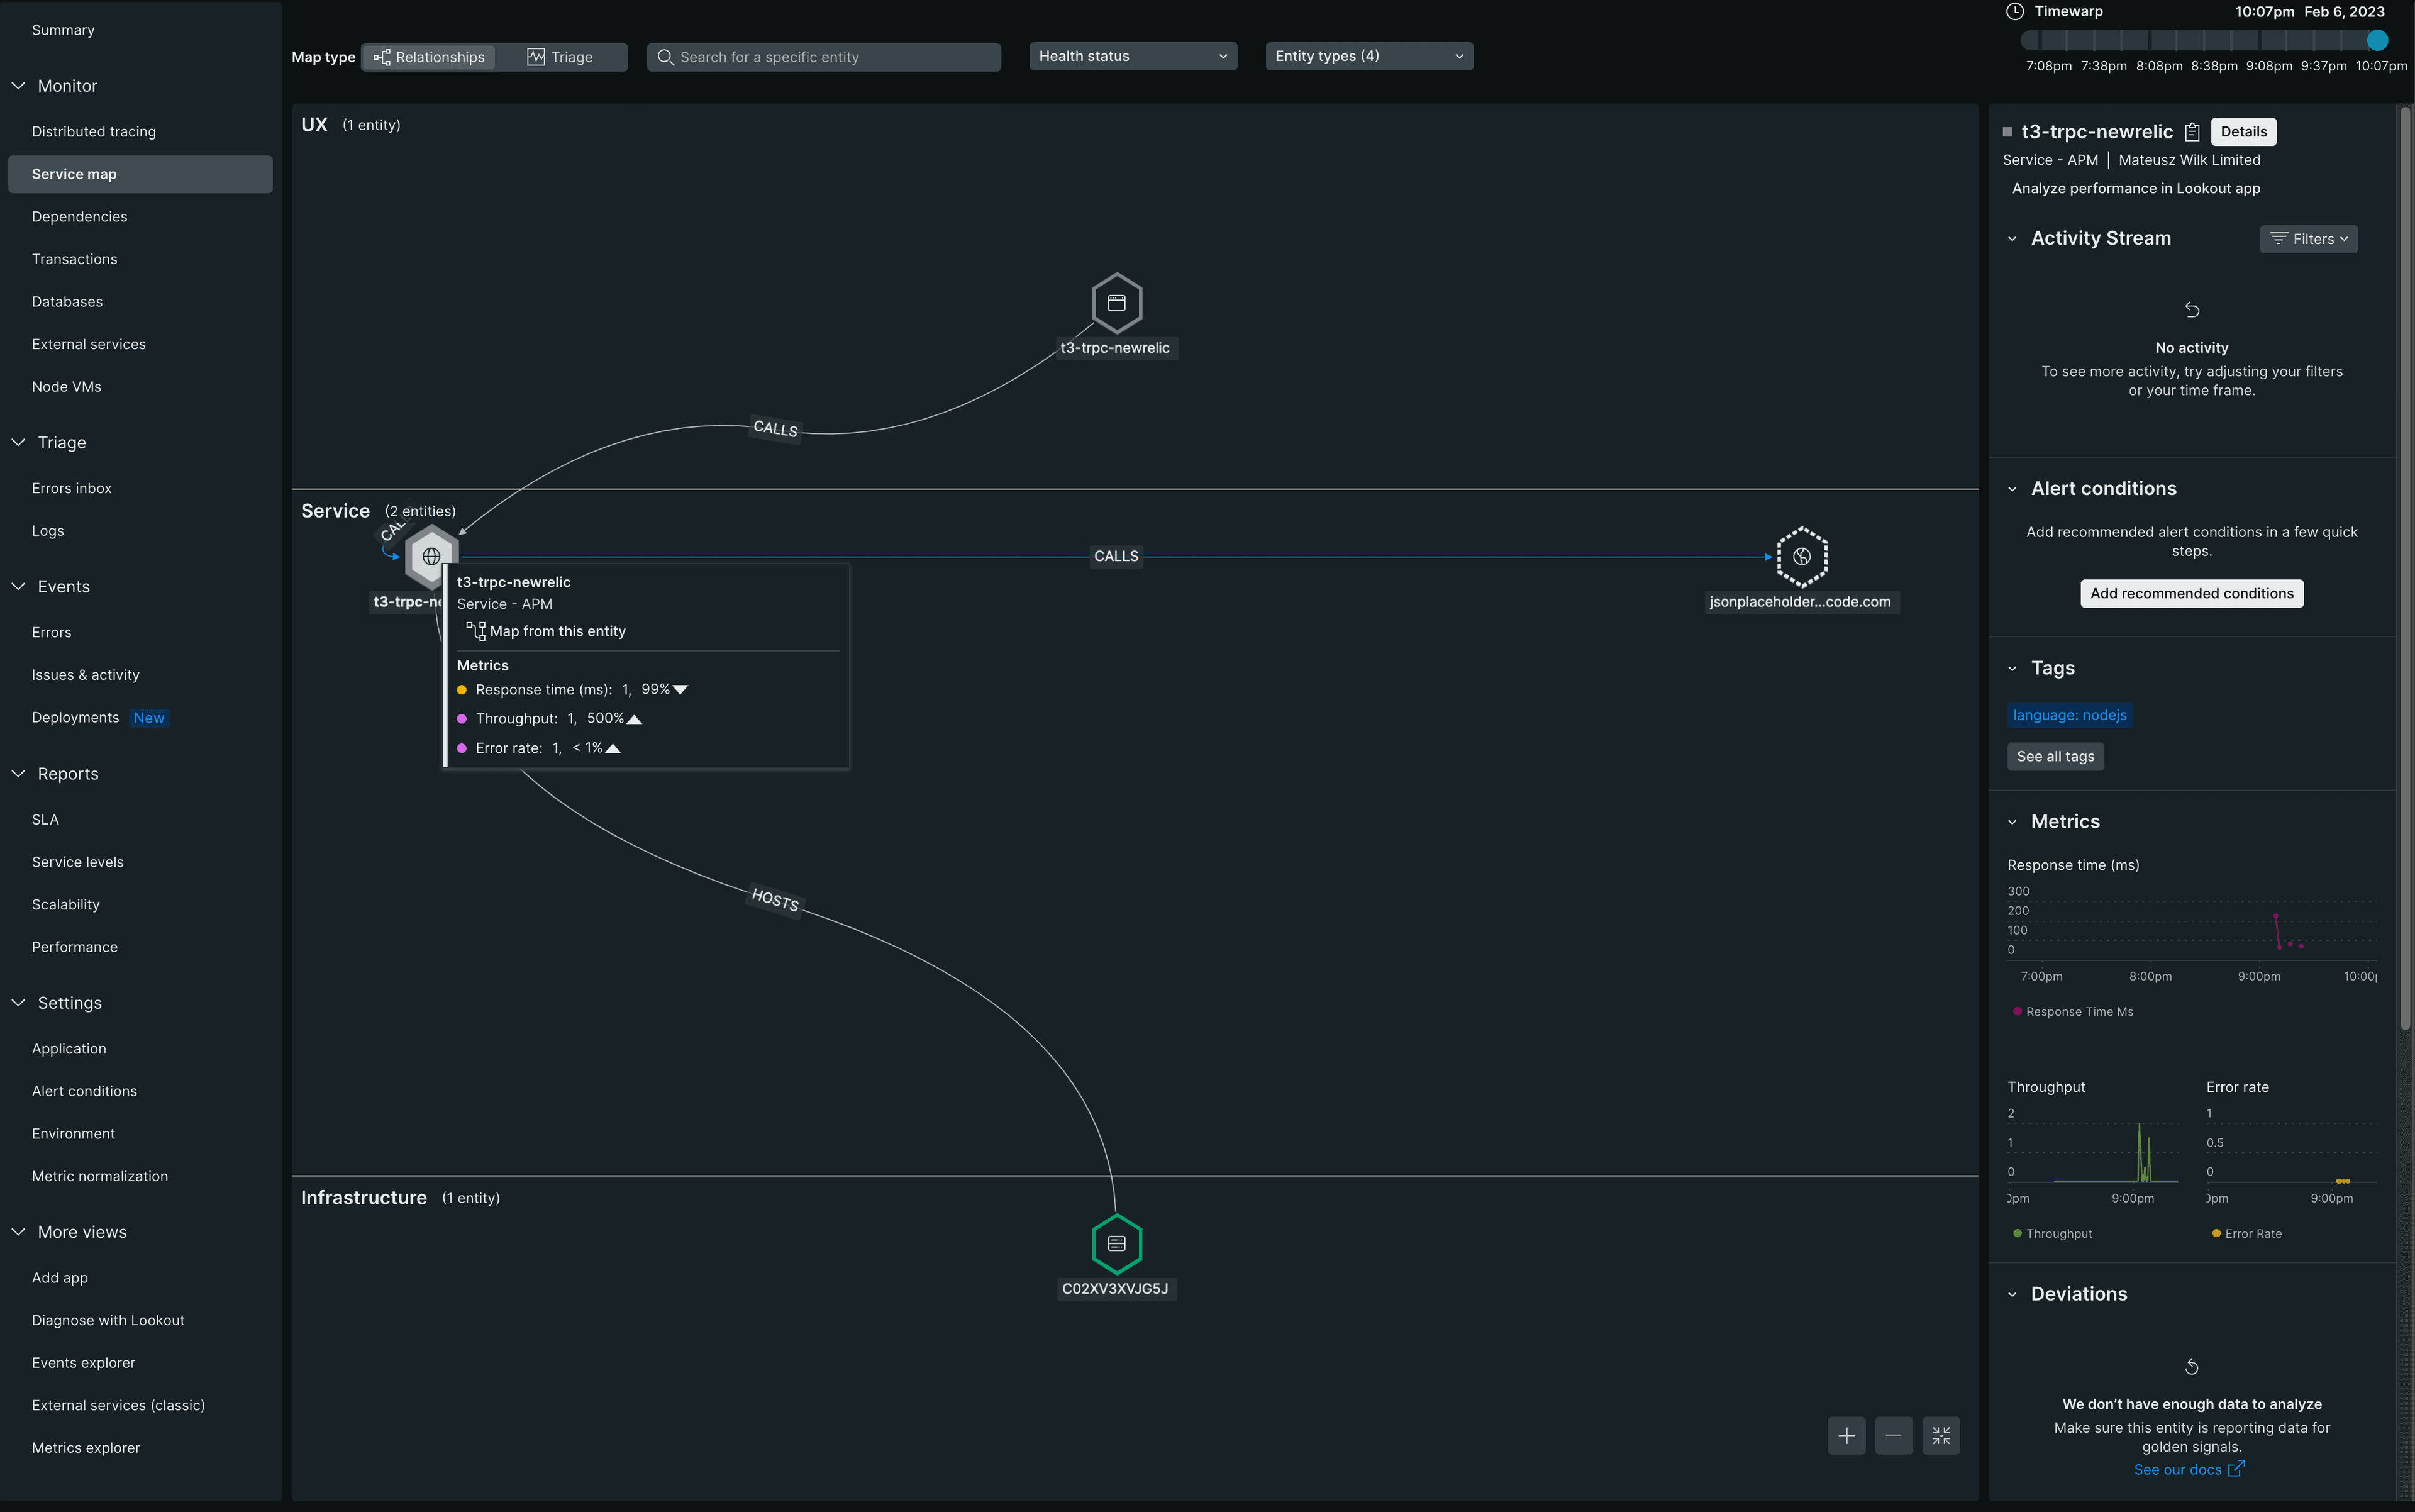Copy entity name via clipboard icon

(x=2192, y=132)
